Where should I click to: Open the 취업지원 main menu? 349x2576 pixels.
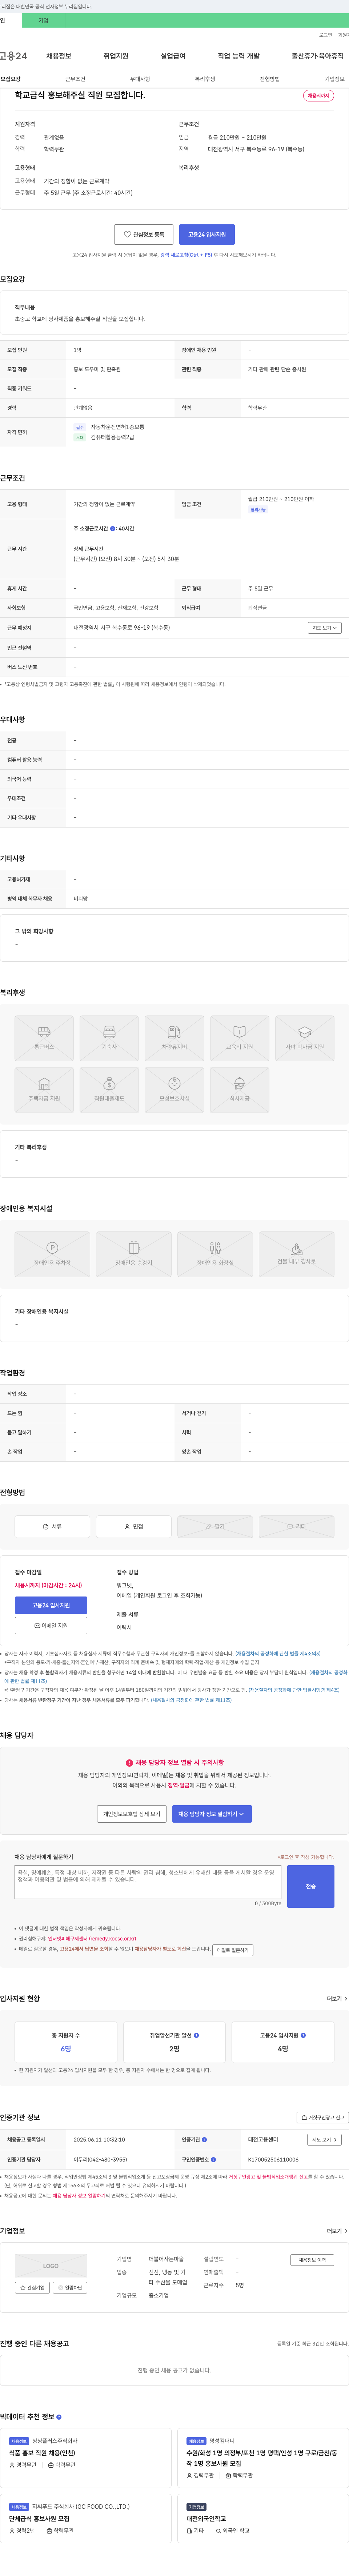(x=116, y=56)
